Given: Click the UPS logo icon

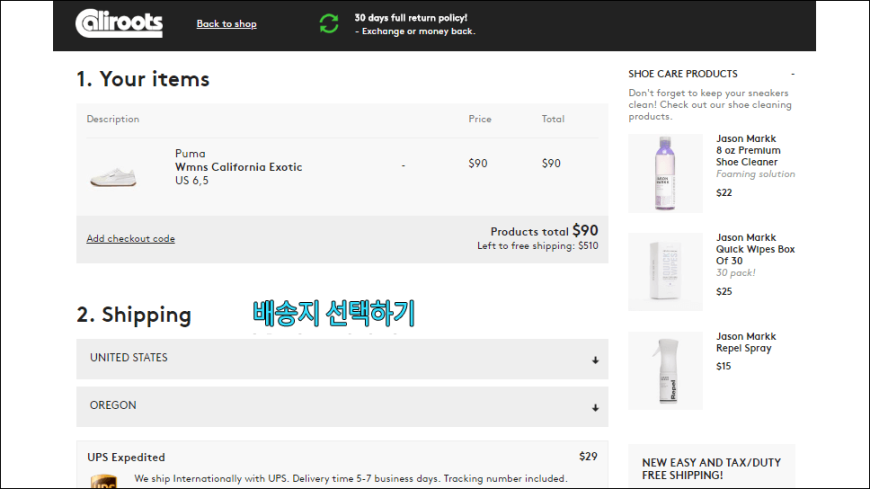Looking at the screenshot, I should coord(104,481).
